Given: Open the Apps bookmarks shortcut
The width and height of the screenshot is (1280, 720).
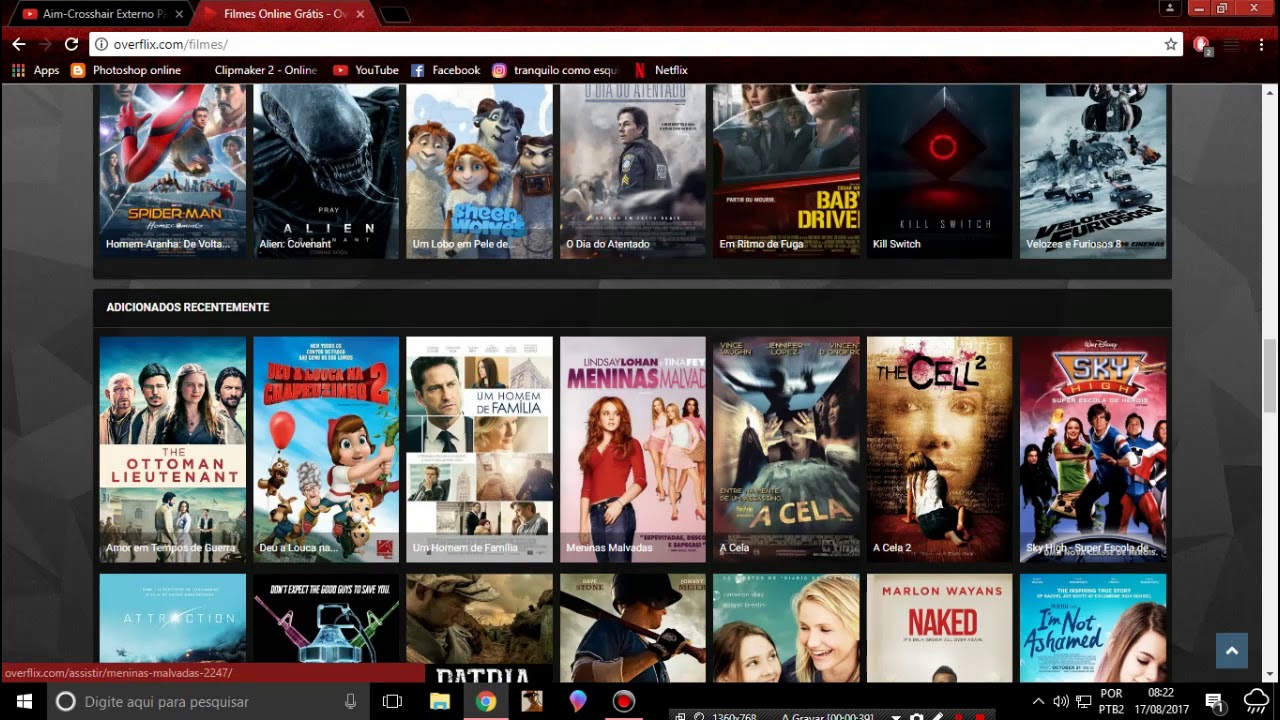Looking at the screenshot, I should coord(35,70).
